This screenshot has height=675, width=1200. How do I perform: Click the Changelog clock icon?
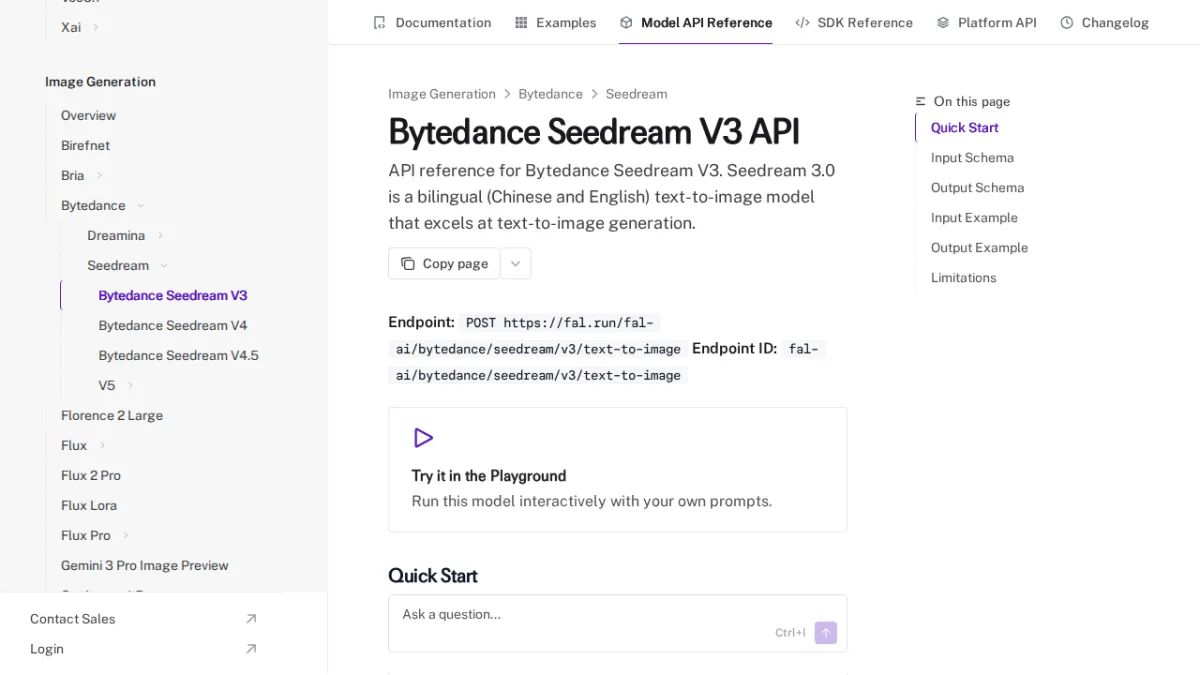coord(1067,22)
